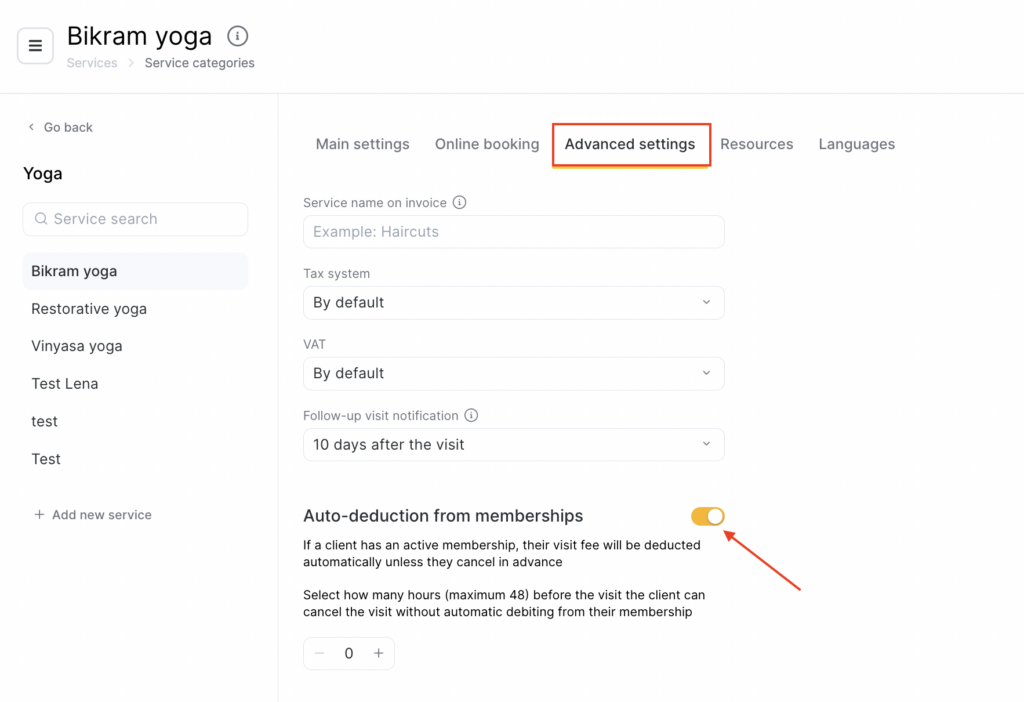Switch to the Main settings tab
Viewport: 1024px width, 702px height.
point(362,144)
